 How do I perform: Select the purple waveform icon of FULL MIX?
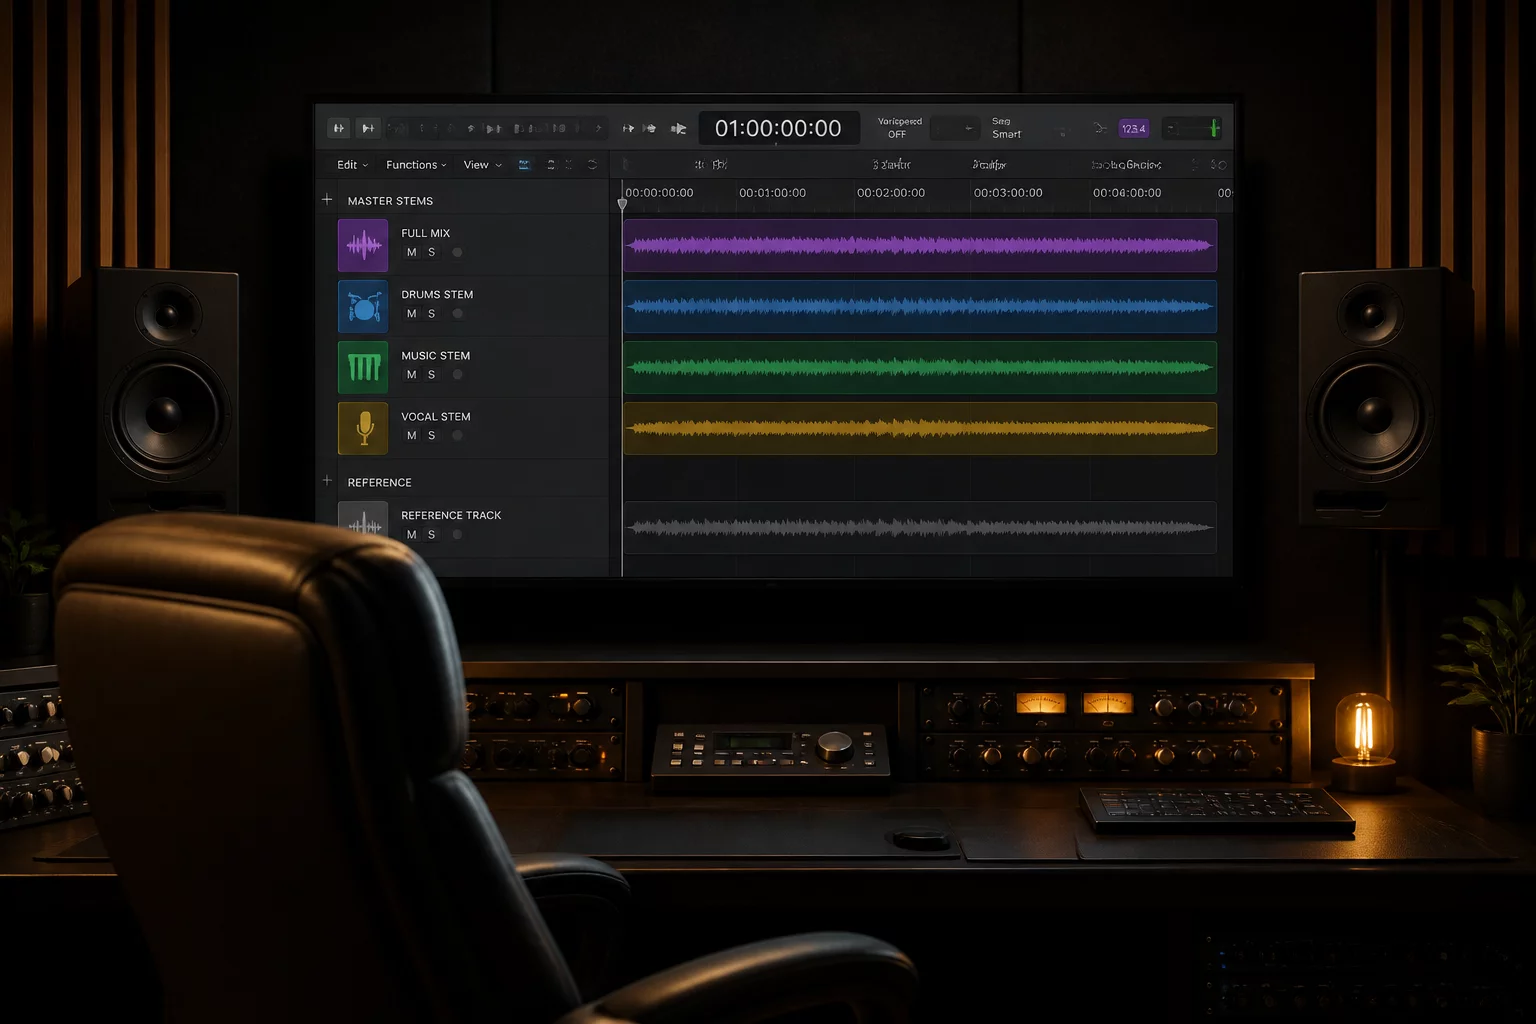tap(363, 245)
